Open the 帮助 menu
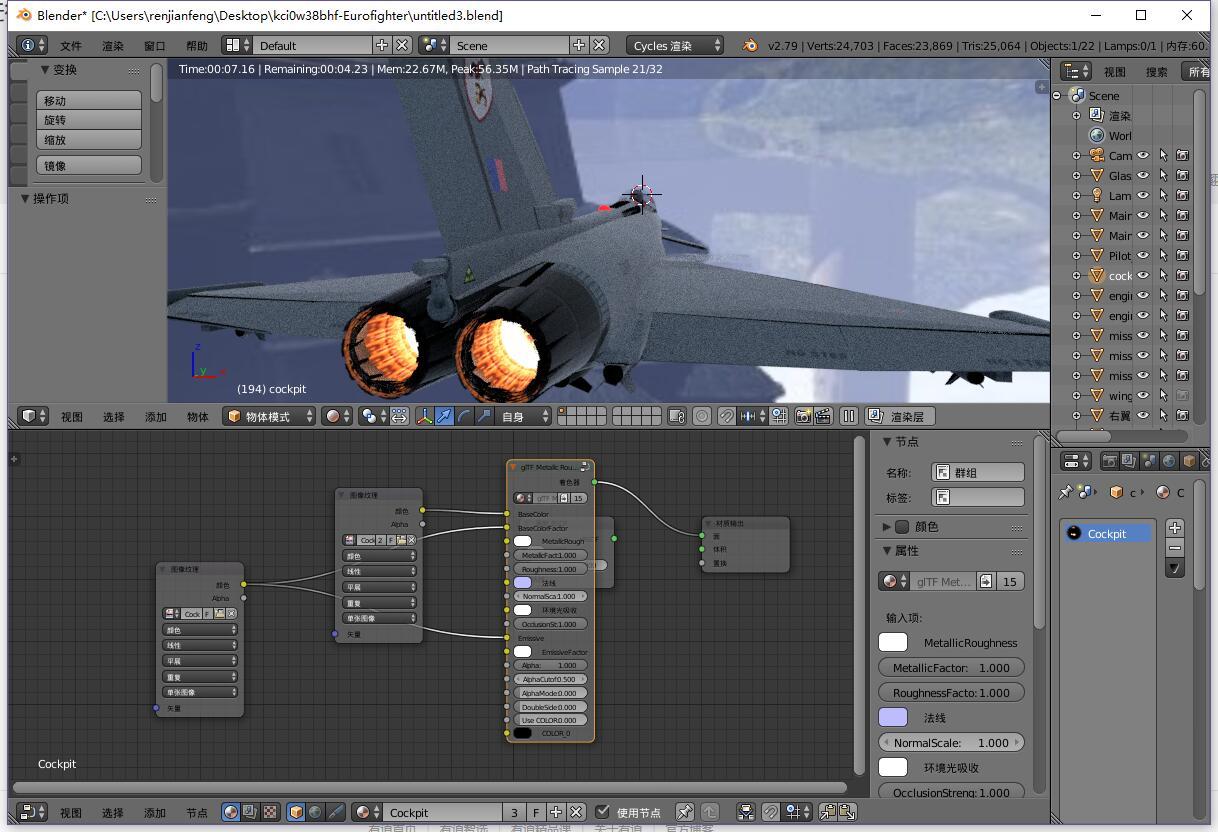Viewport: 1218px width, 832px height. click(197, 46)
